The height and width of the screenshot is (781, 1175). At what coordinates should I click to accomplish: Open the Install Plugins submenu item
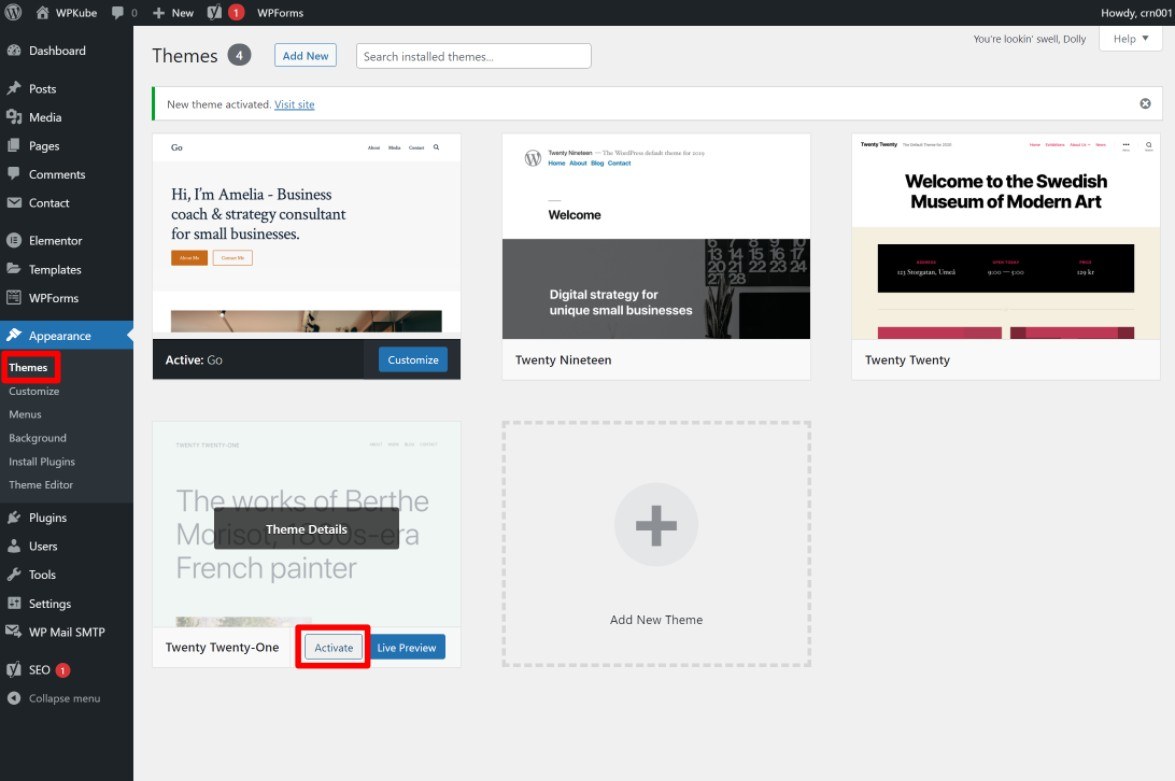[42, 462]
